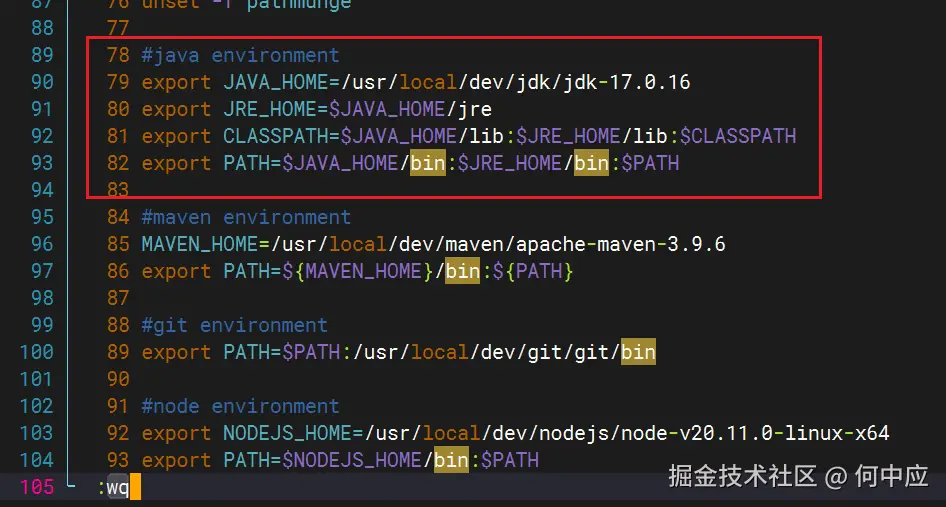946x507 pixels.
Task: Click the ${MAVEN_HOME} variable reference
Action: (358, 271)
